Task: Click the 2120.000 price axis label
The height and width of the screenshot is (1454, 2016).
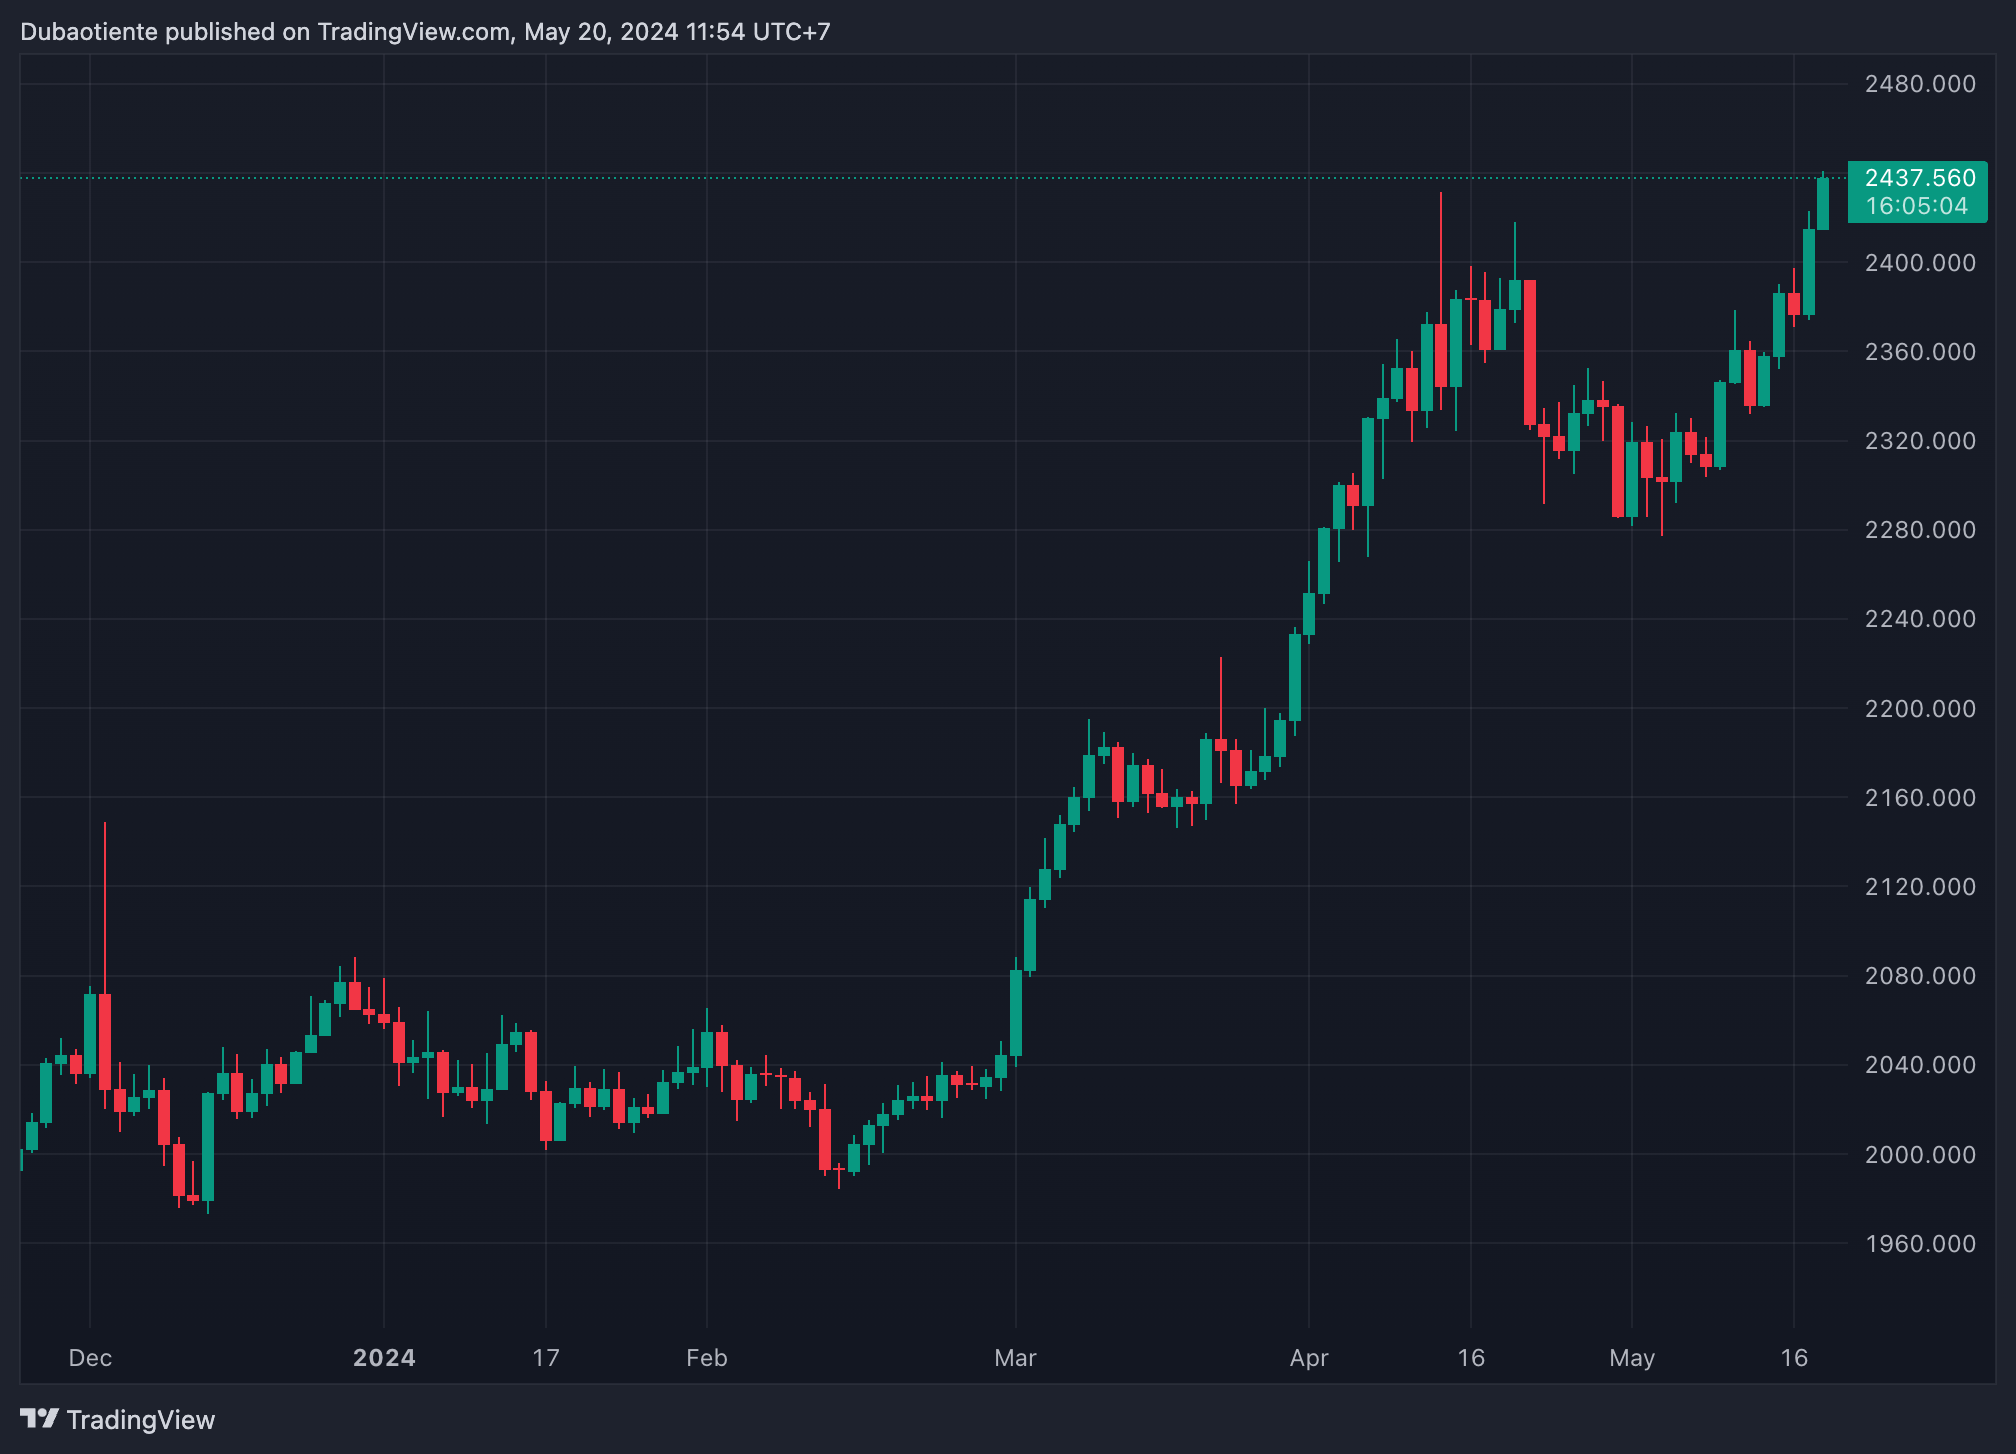Action: coord(1920,887)
